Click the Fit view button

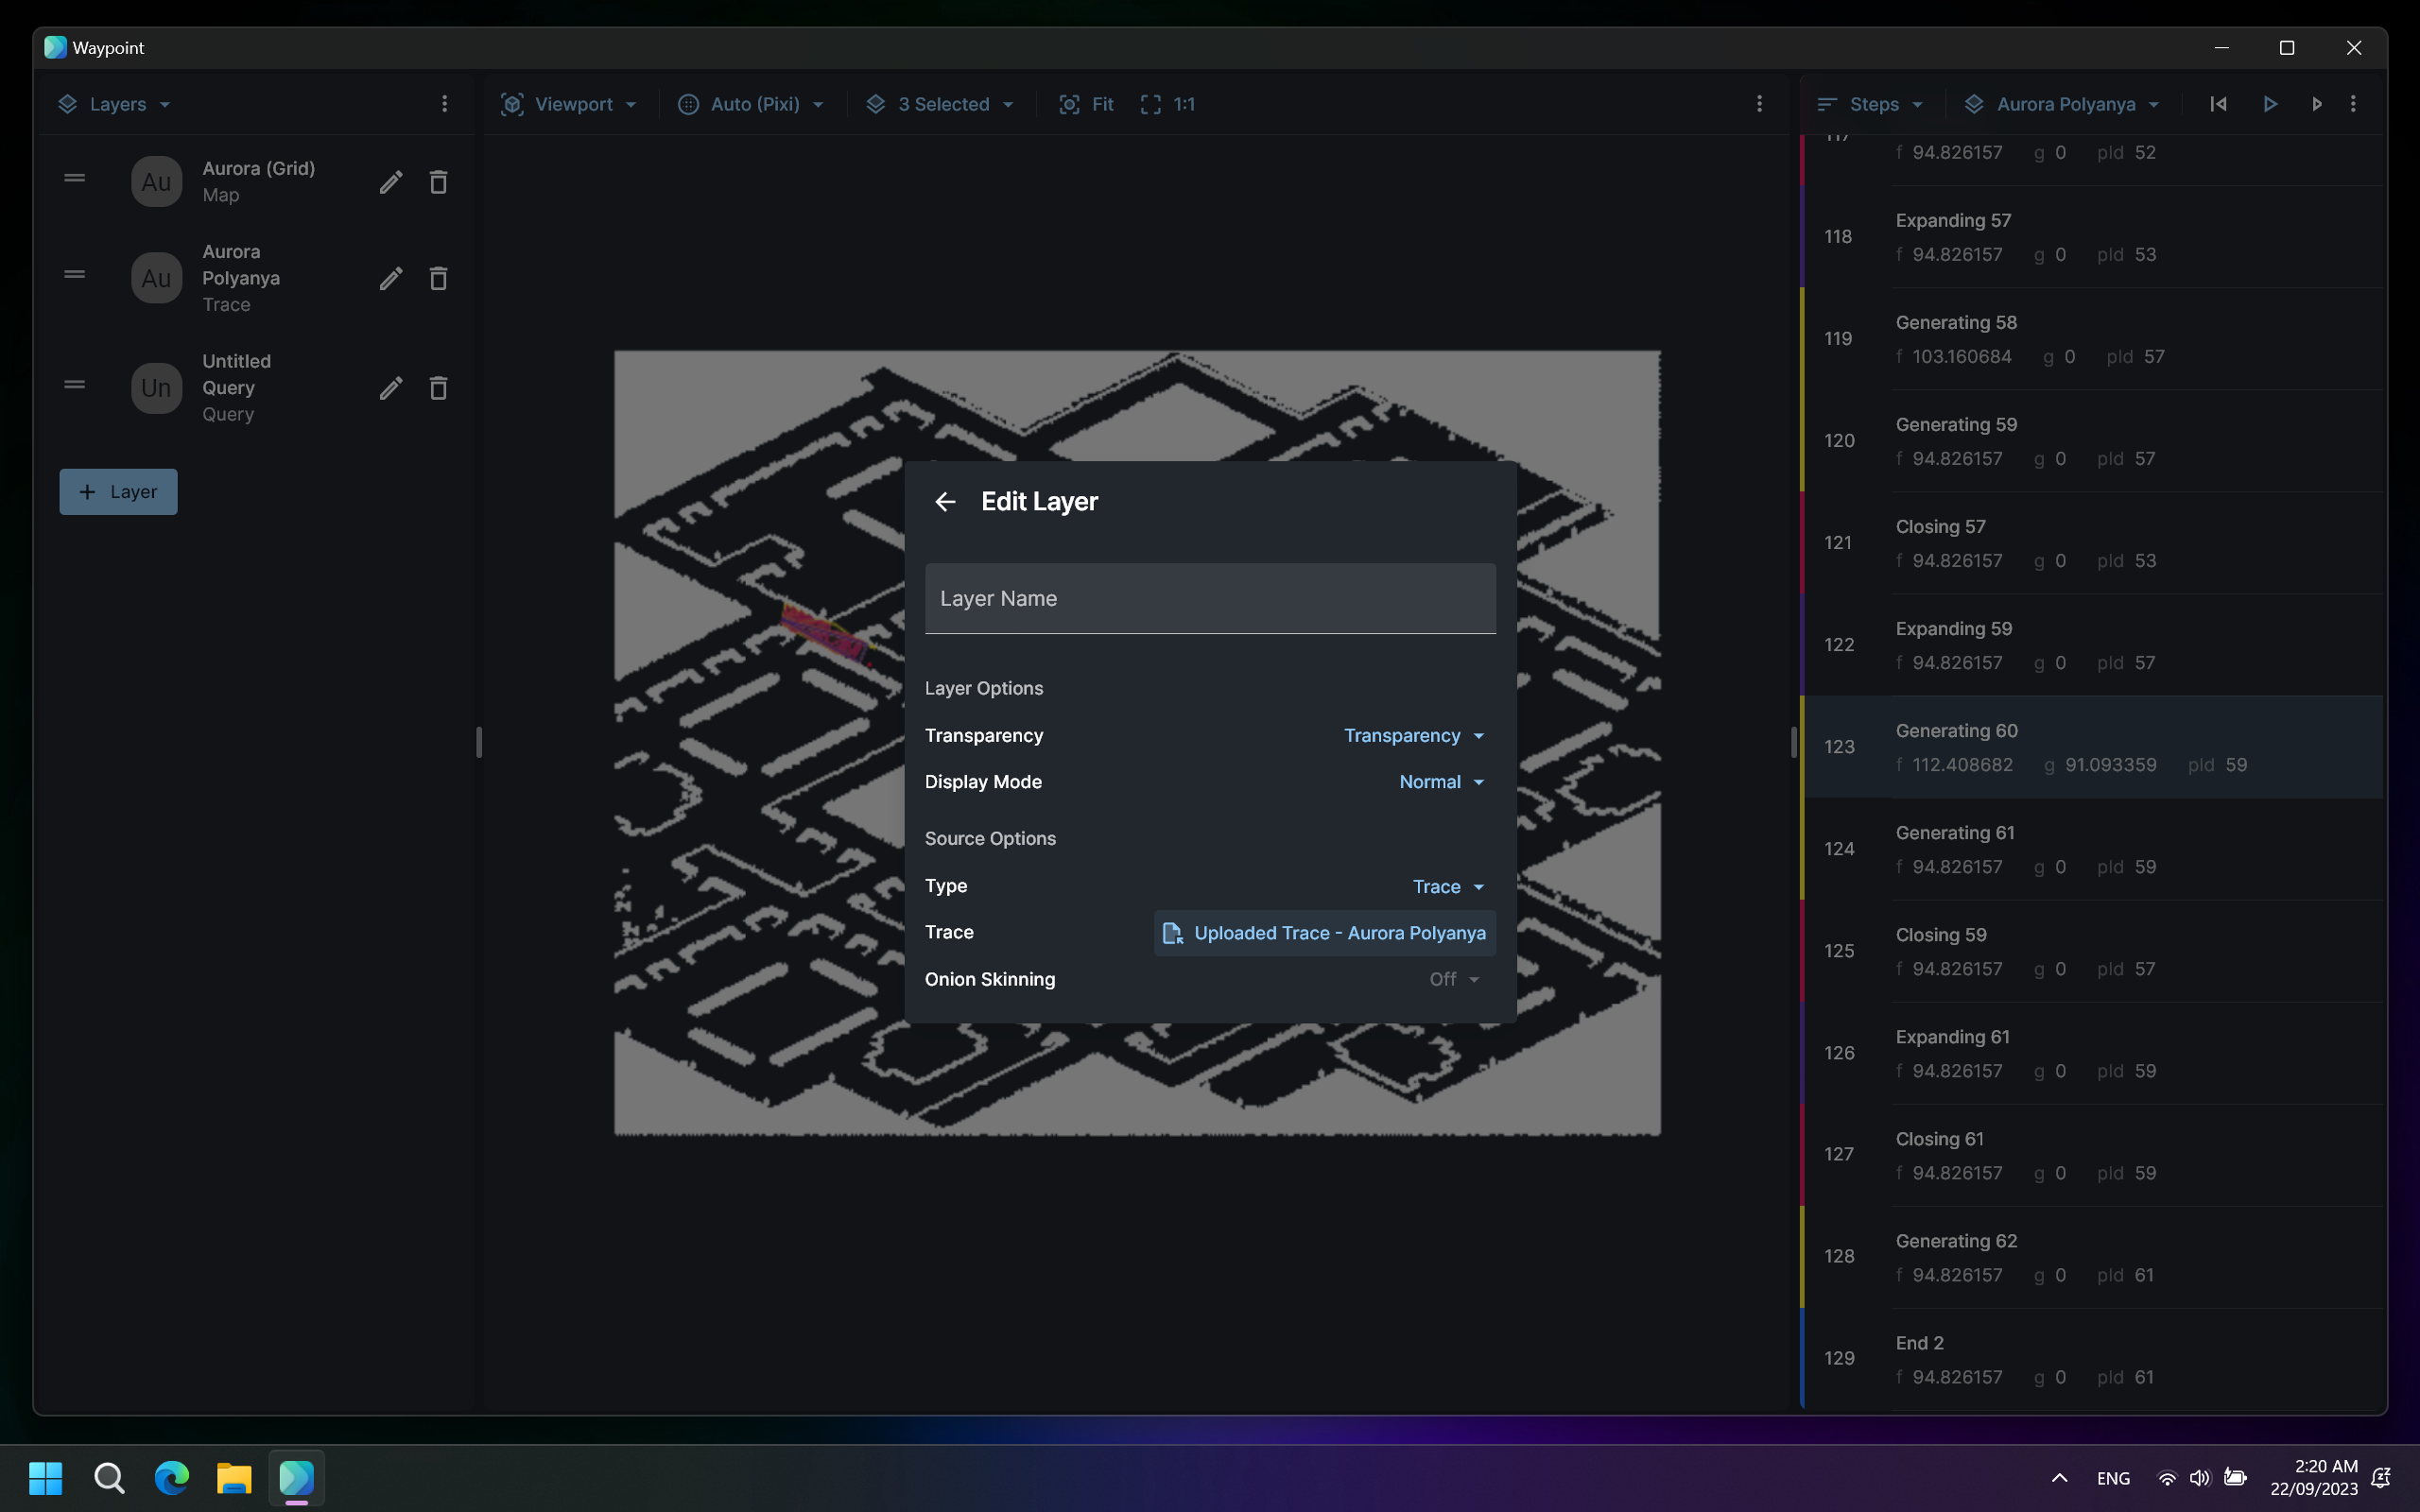click(x=1086, y=104)
